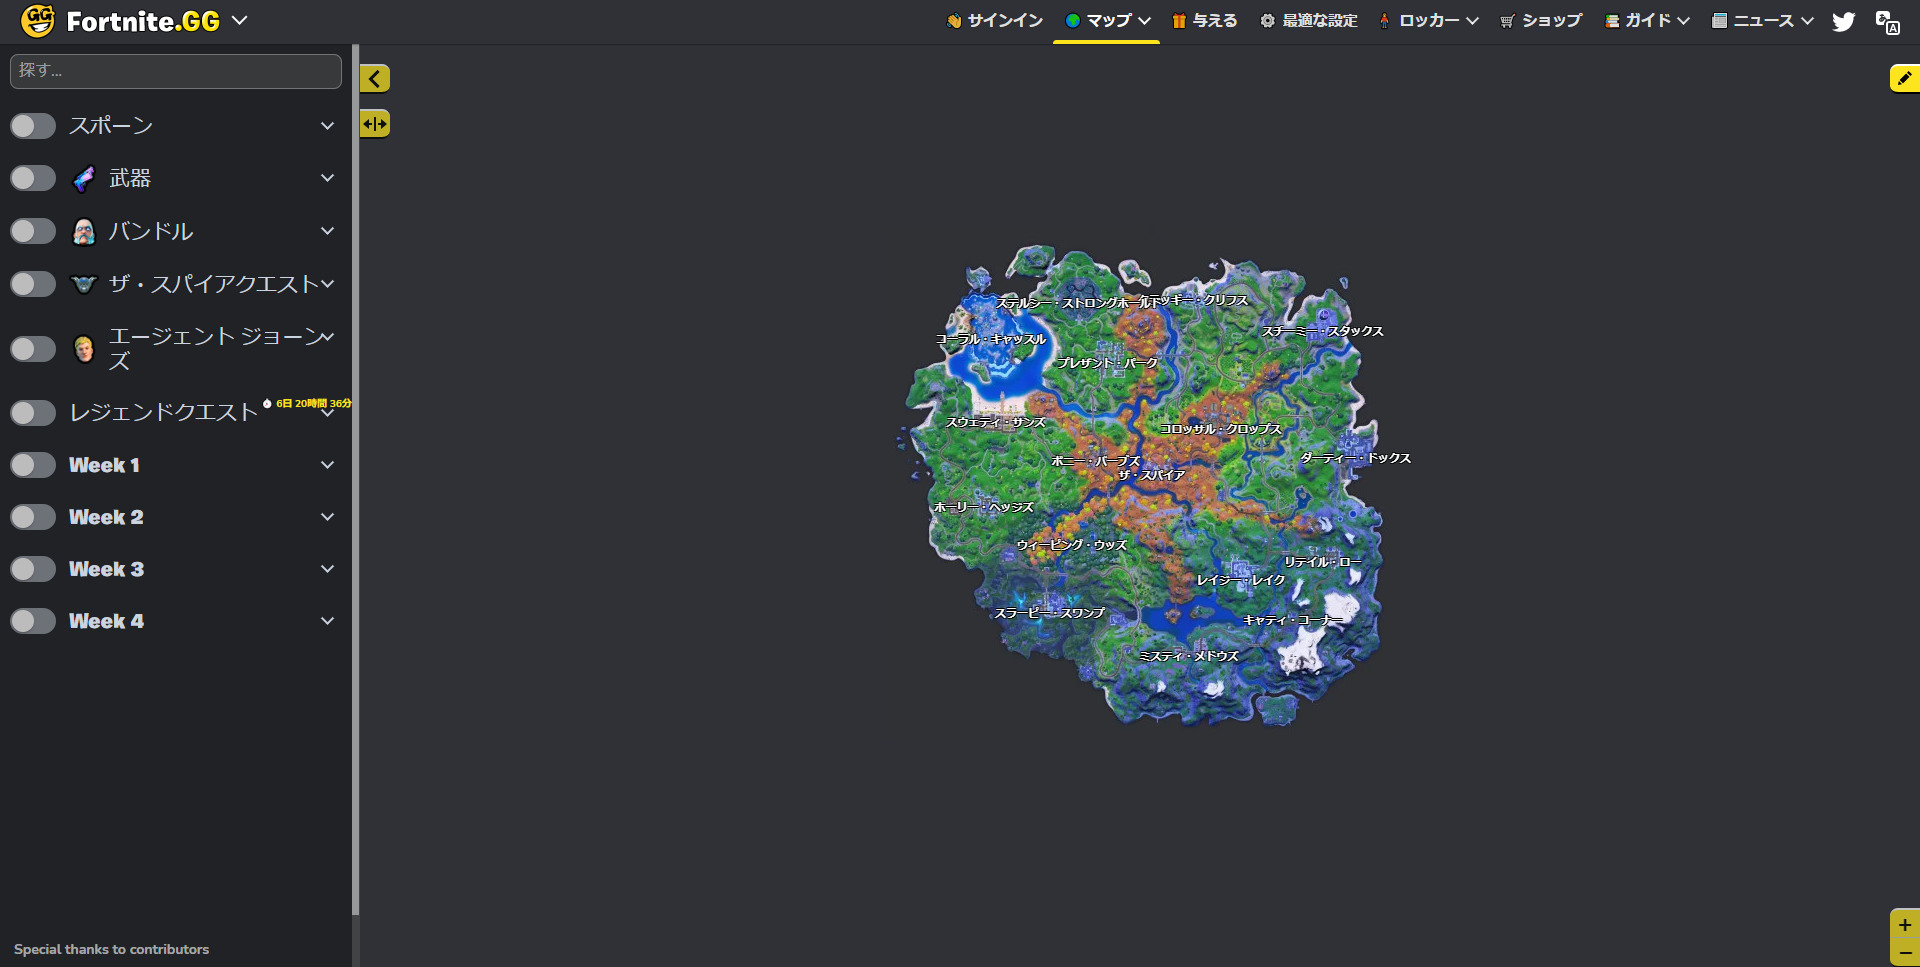1920x967 pixels.
Task: Enable the Week 3 switch
Action: [x=33, y=569]
